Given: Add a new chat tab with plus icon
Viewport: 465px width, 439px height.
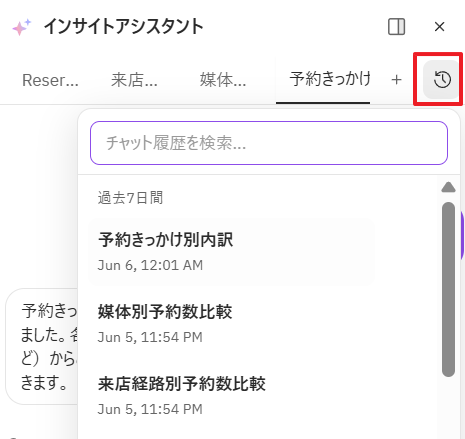Looking at the screenshot, I should (396, 80).
